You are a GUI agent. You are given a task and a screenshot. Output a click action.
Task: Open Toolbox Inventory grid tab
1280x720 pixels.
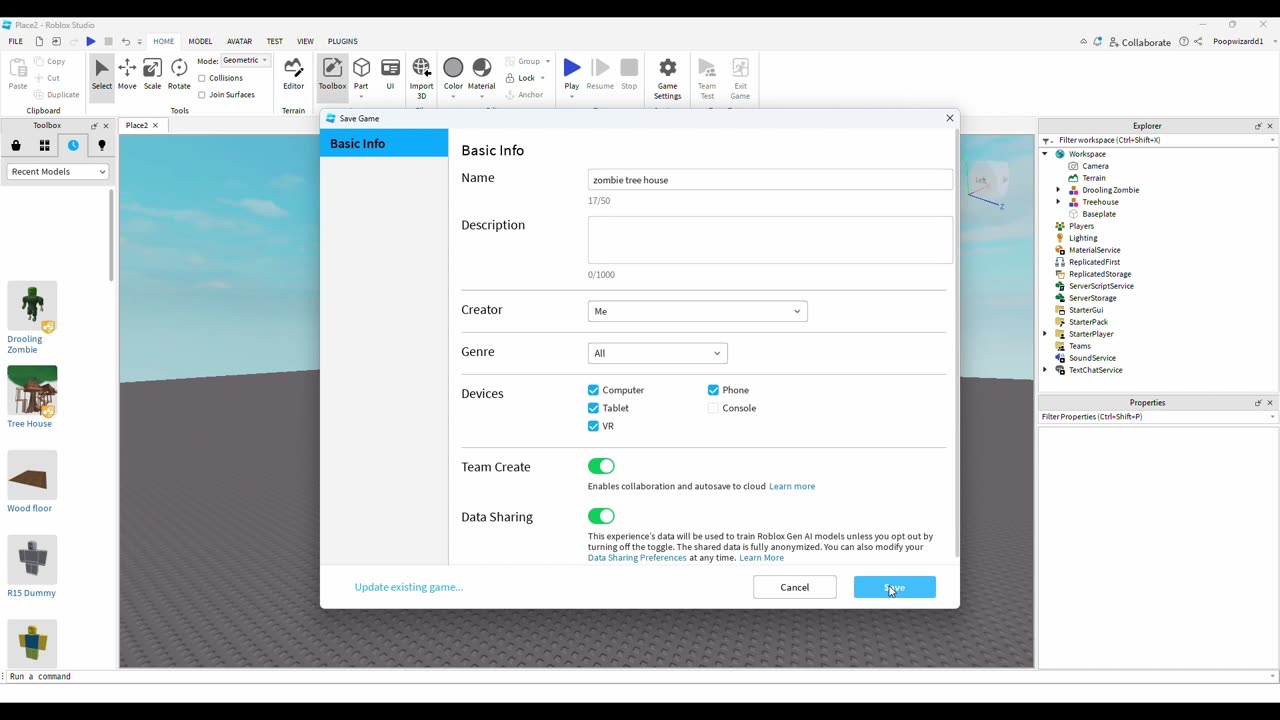[45, 145]
